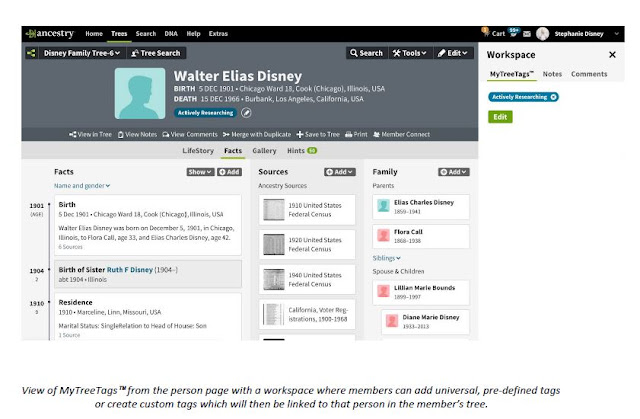The image size is (640, 419).
Task: Click the Print action
Action: (356, 134)
